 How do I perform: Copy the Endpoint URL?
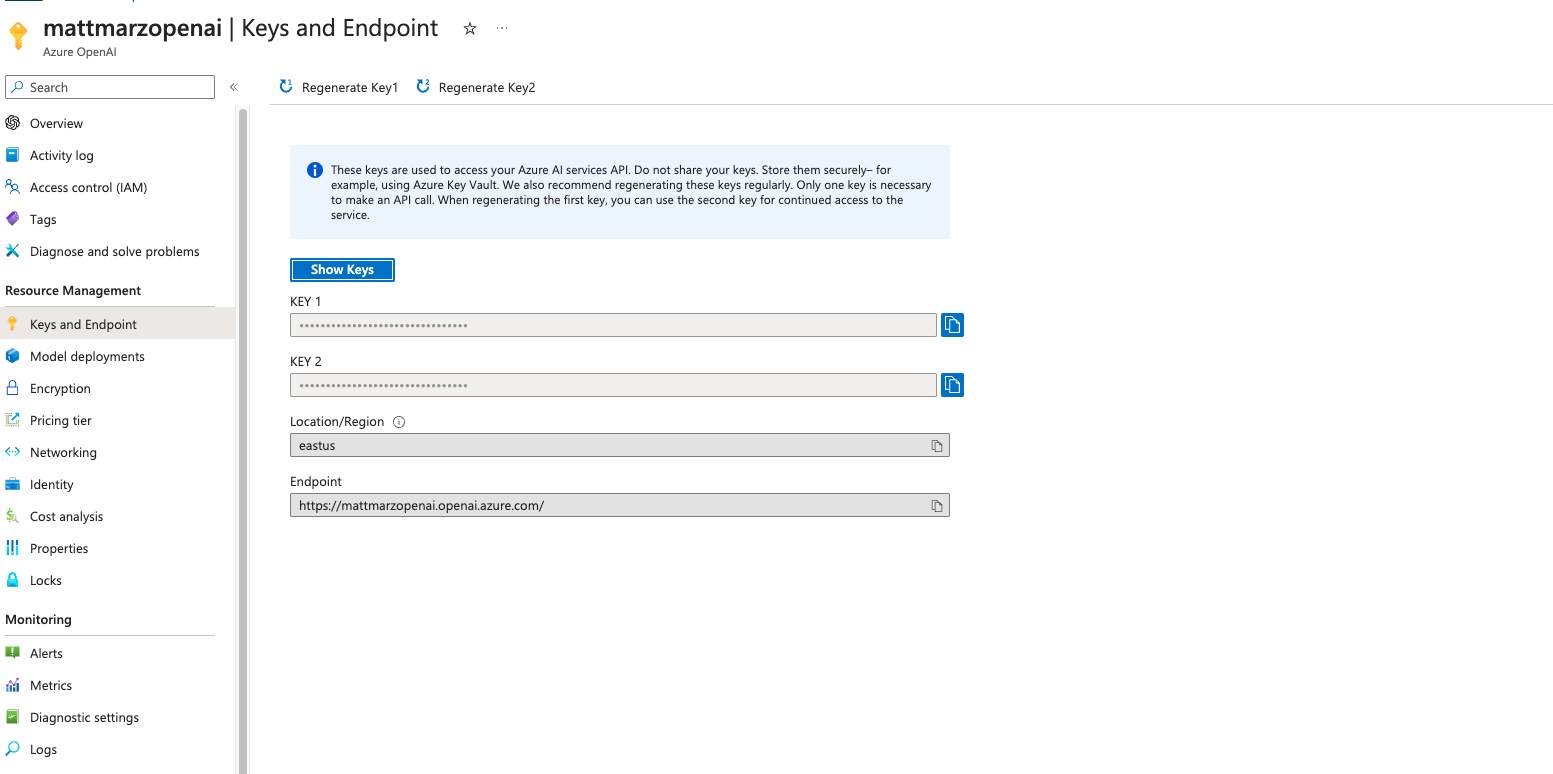click(x=936, y=506)
